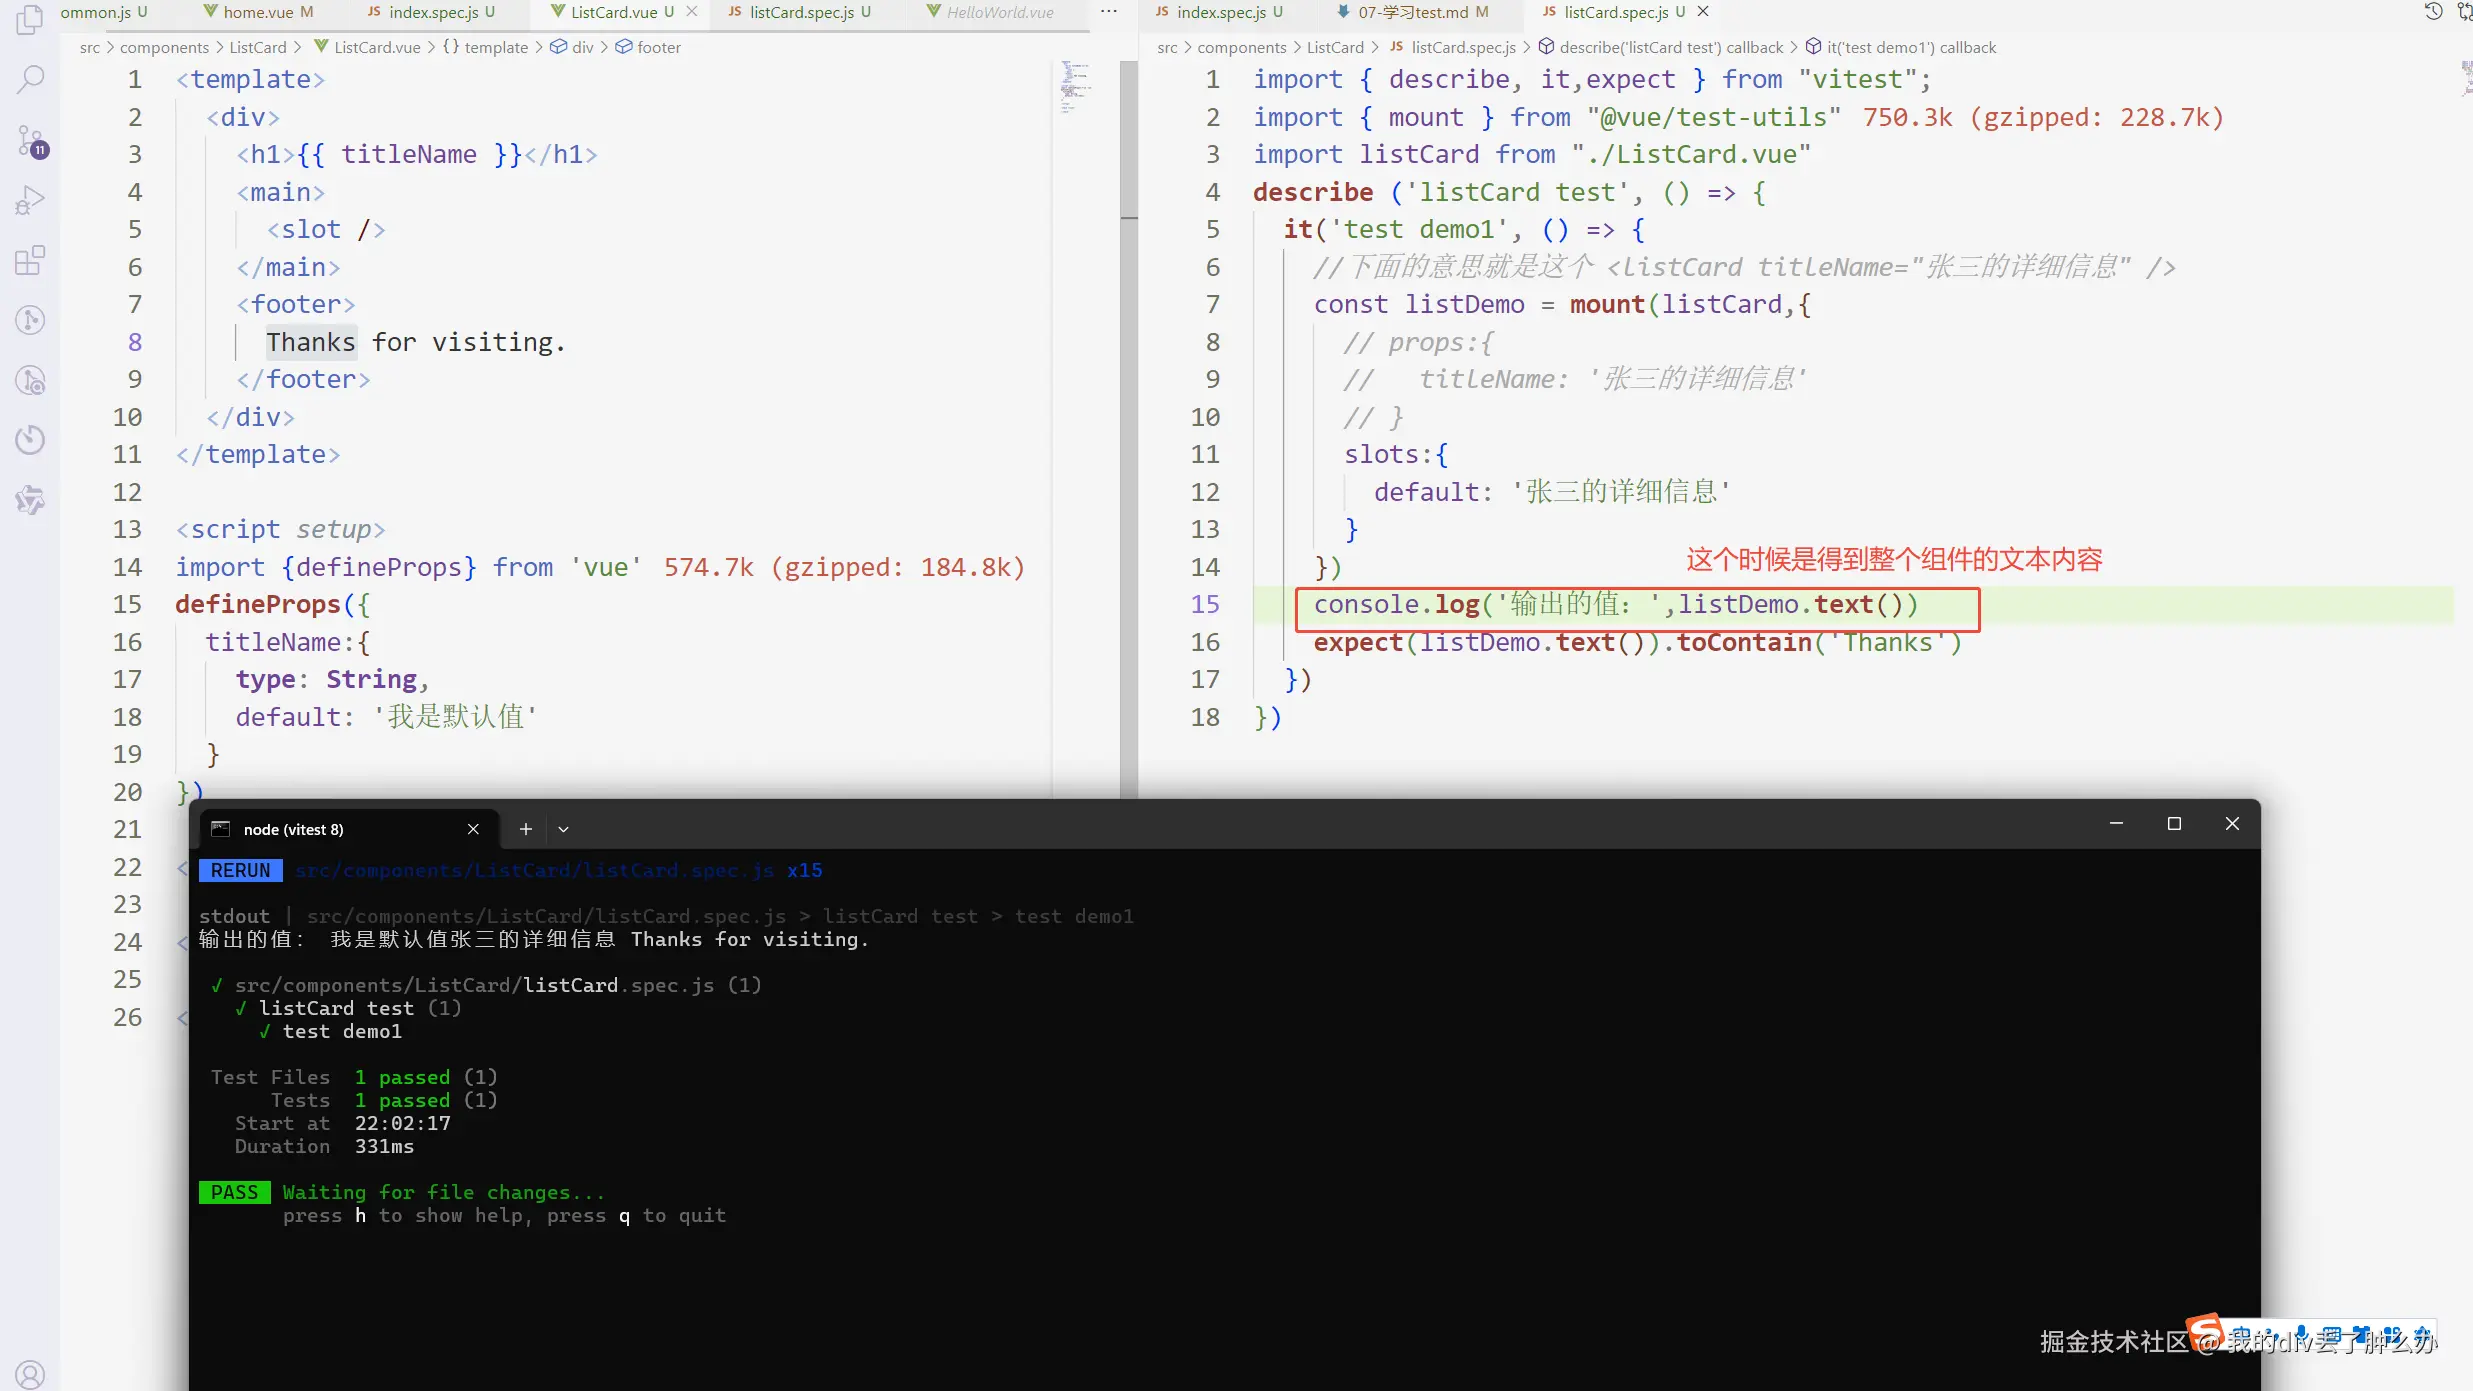This screenshot has width=2473, height=1391.
Task: Open the Accounts icon at sidebar bottom
Action: (30, 1374)
